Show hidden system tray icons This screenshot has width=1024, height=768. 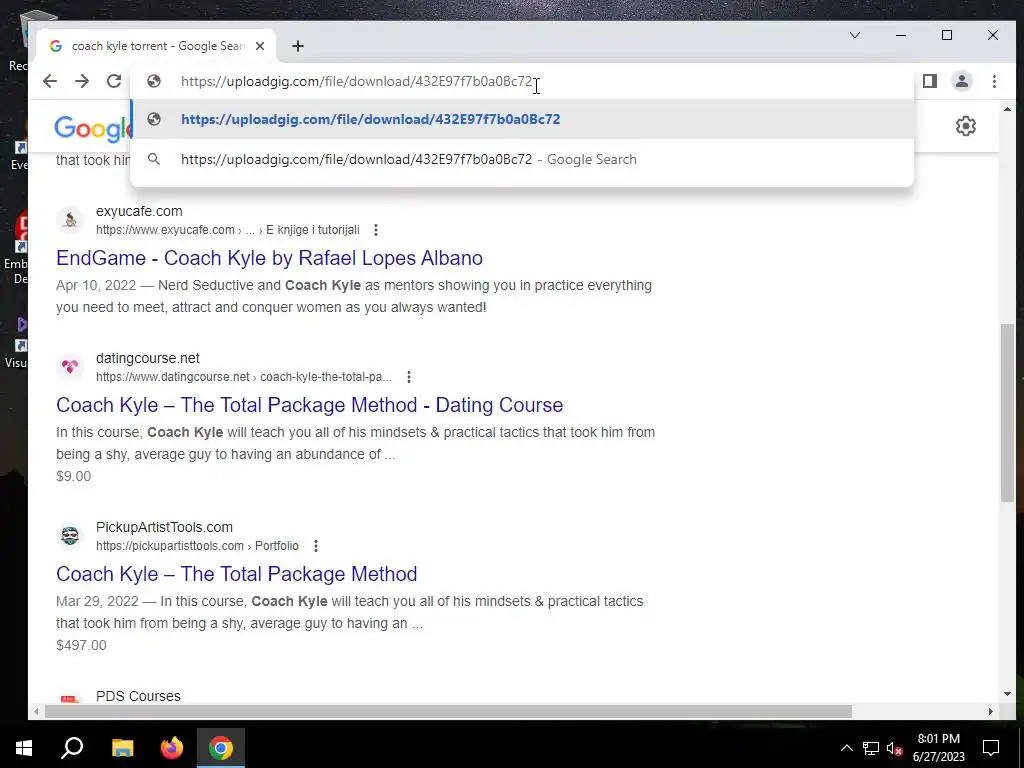(846, 748)
